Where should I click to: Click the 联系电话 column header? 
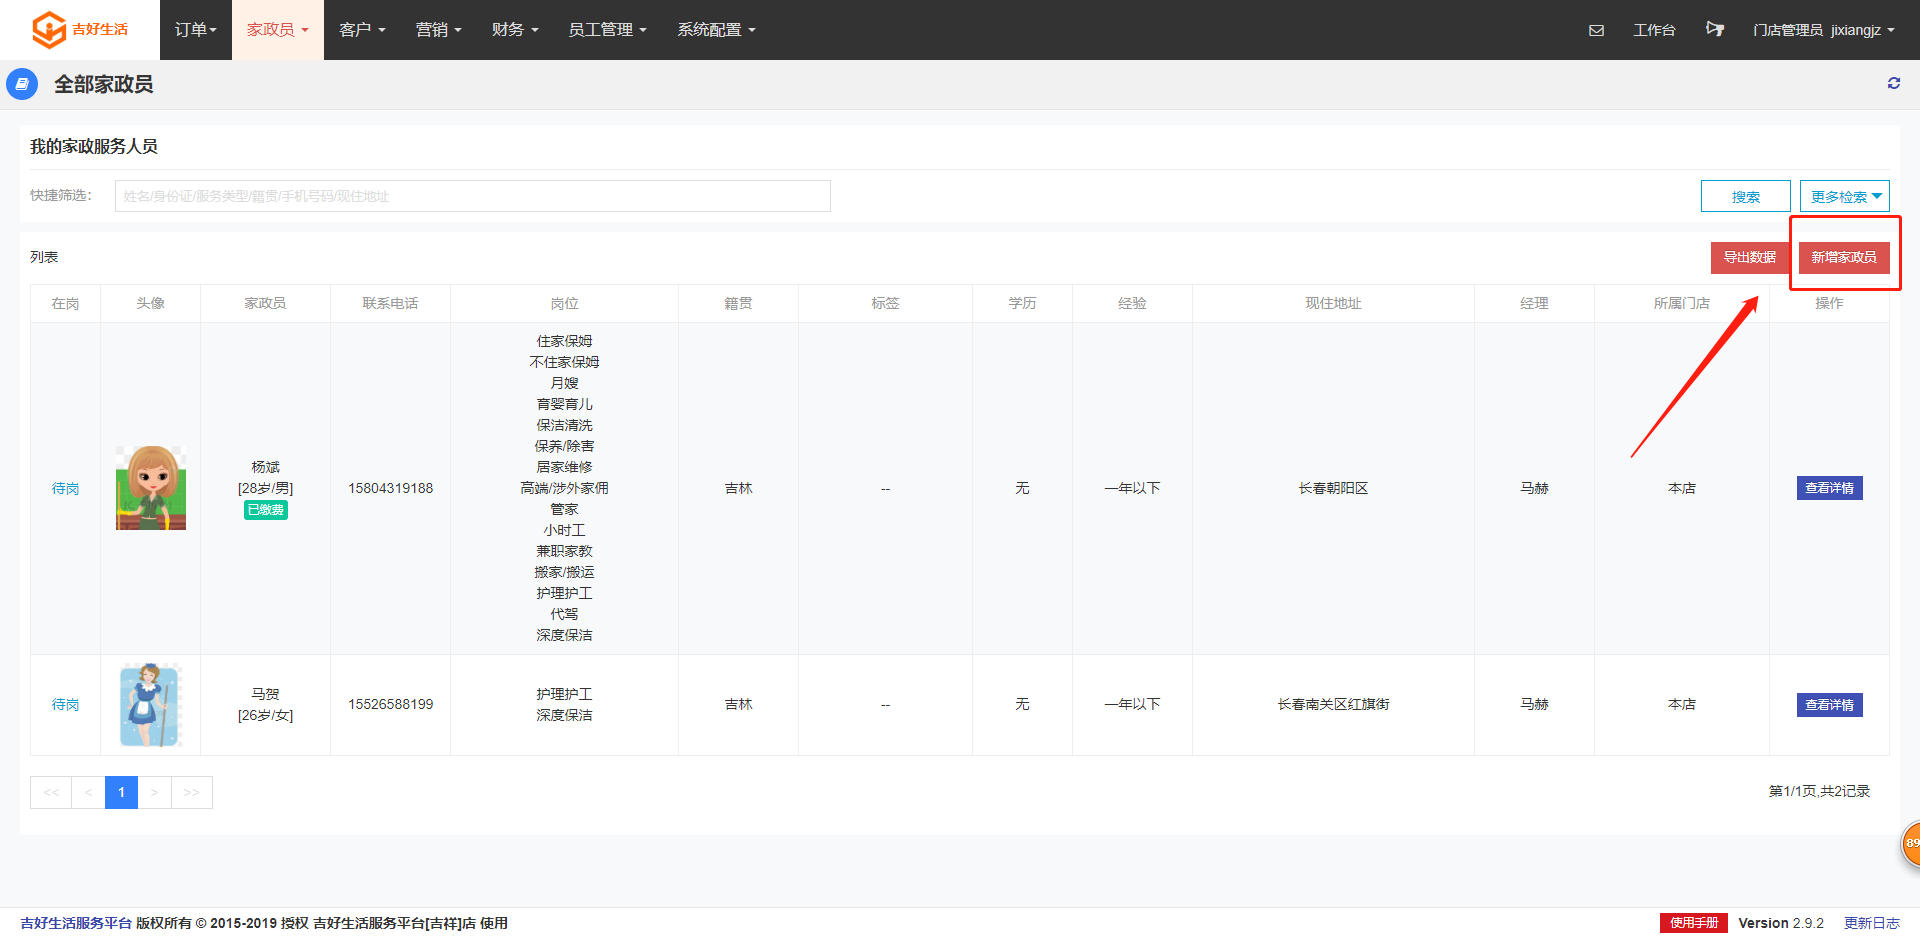pos(390,303)
